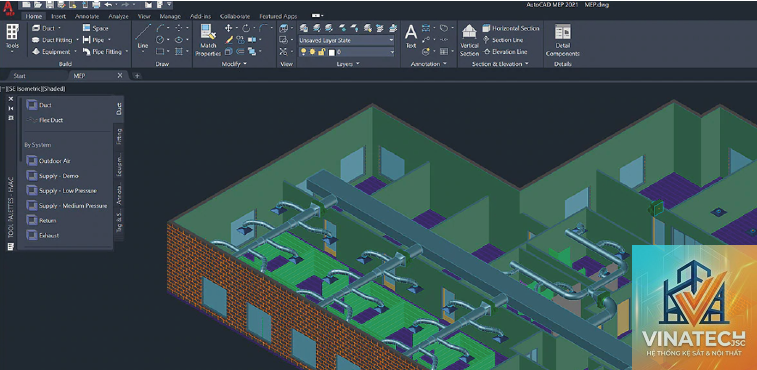Viewport: 757px width, 370px height.
Task: Switch to the Manage ribbon tab
Action: click(170, 16)
